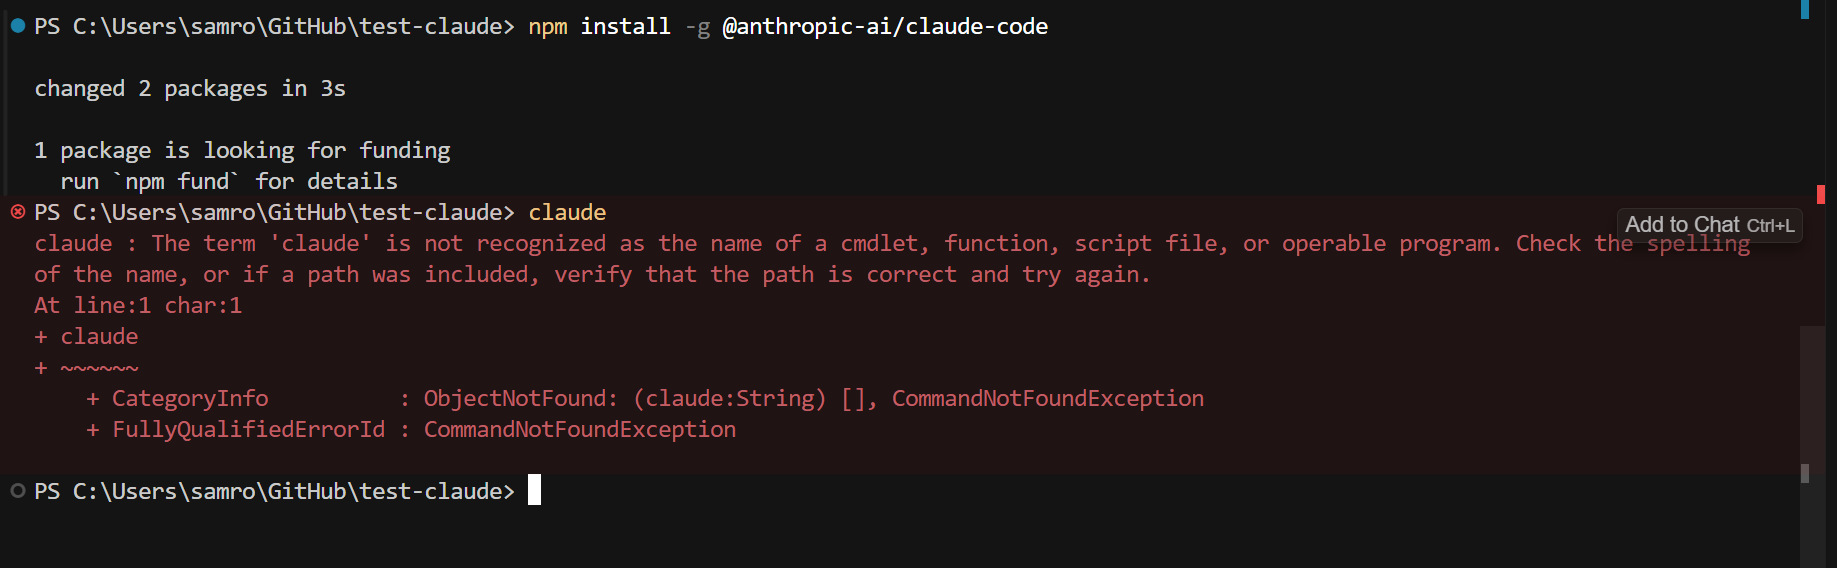Click the red error decoration beside claude command
Screen dimensions: 1837x568
tap(17, 212)
